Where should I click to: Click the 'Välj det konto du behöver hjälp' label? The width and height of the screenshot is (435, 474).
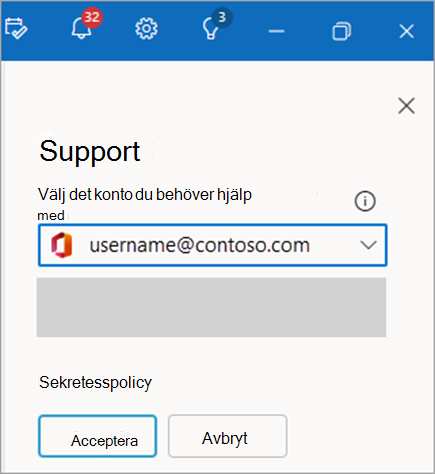click(145, 195)
